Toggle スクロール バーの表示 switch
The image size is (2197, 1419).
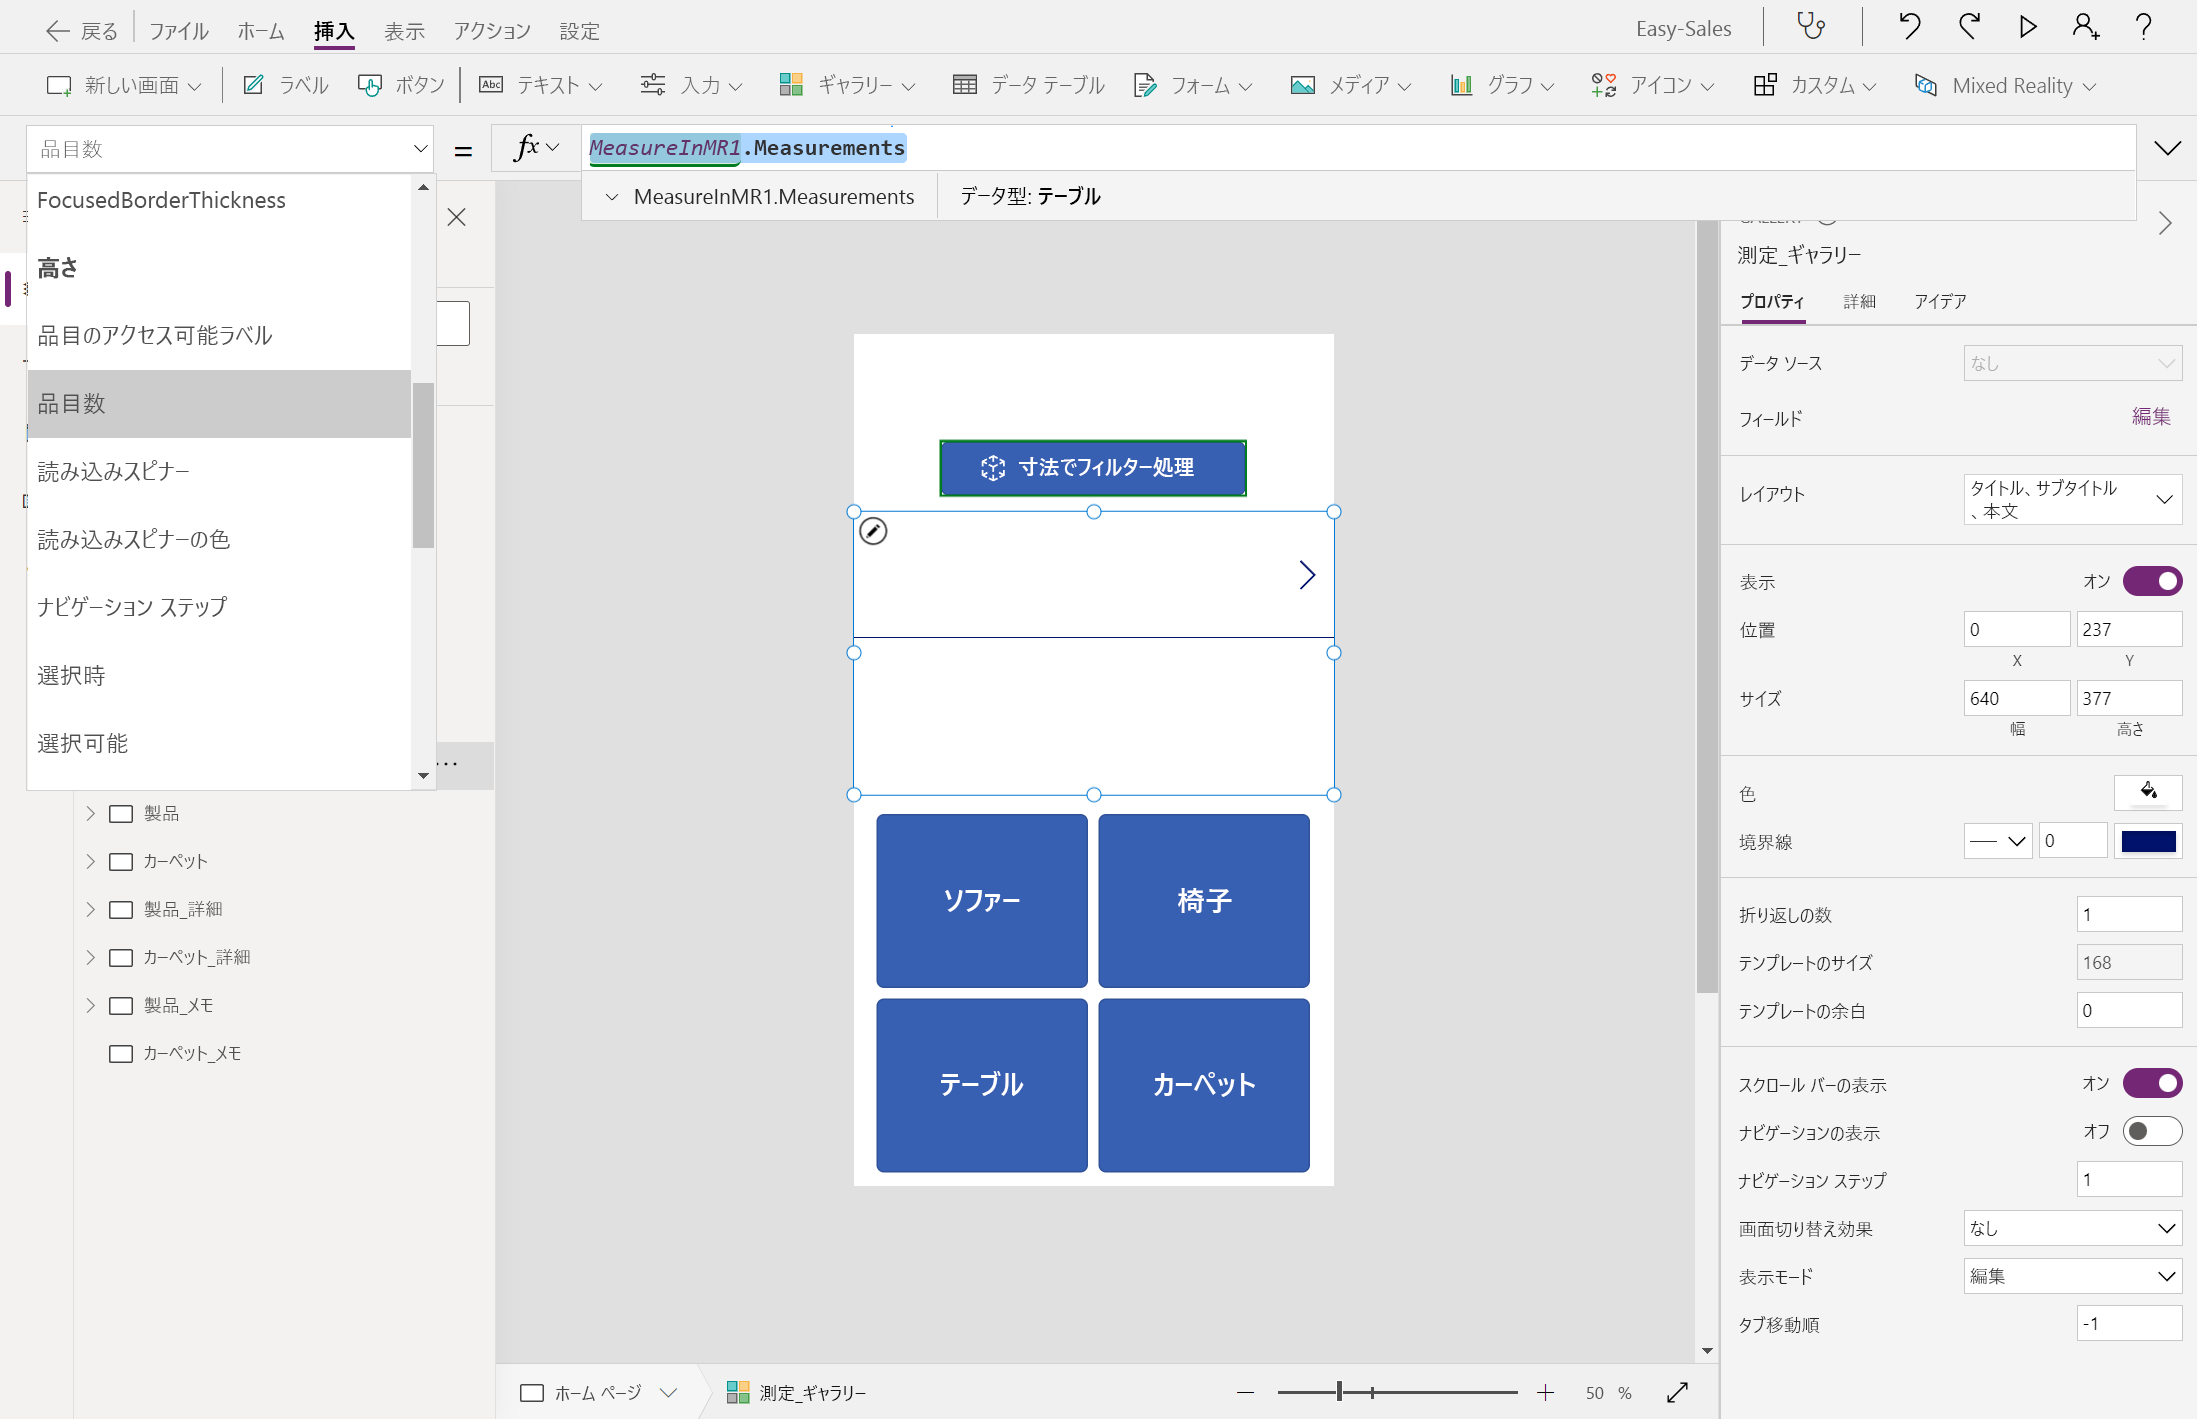click(x=2152, y=1083)
